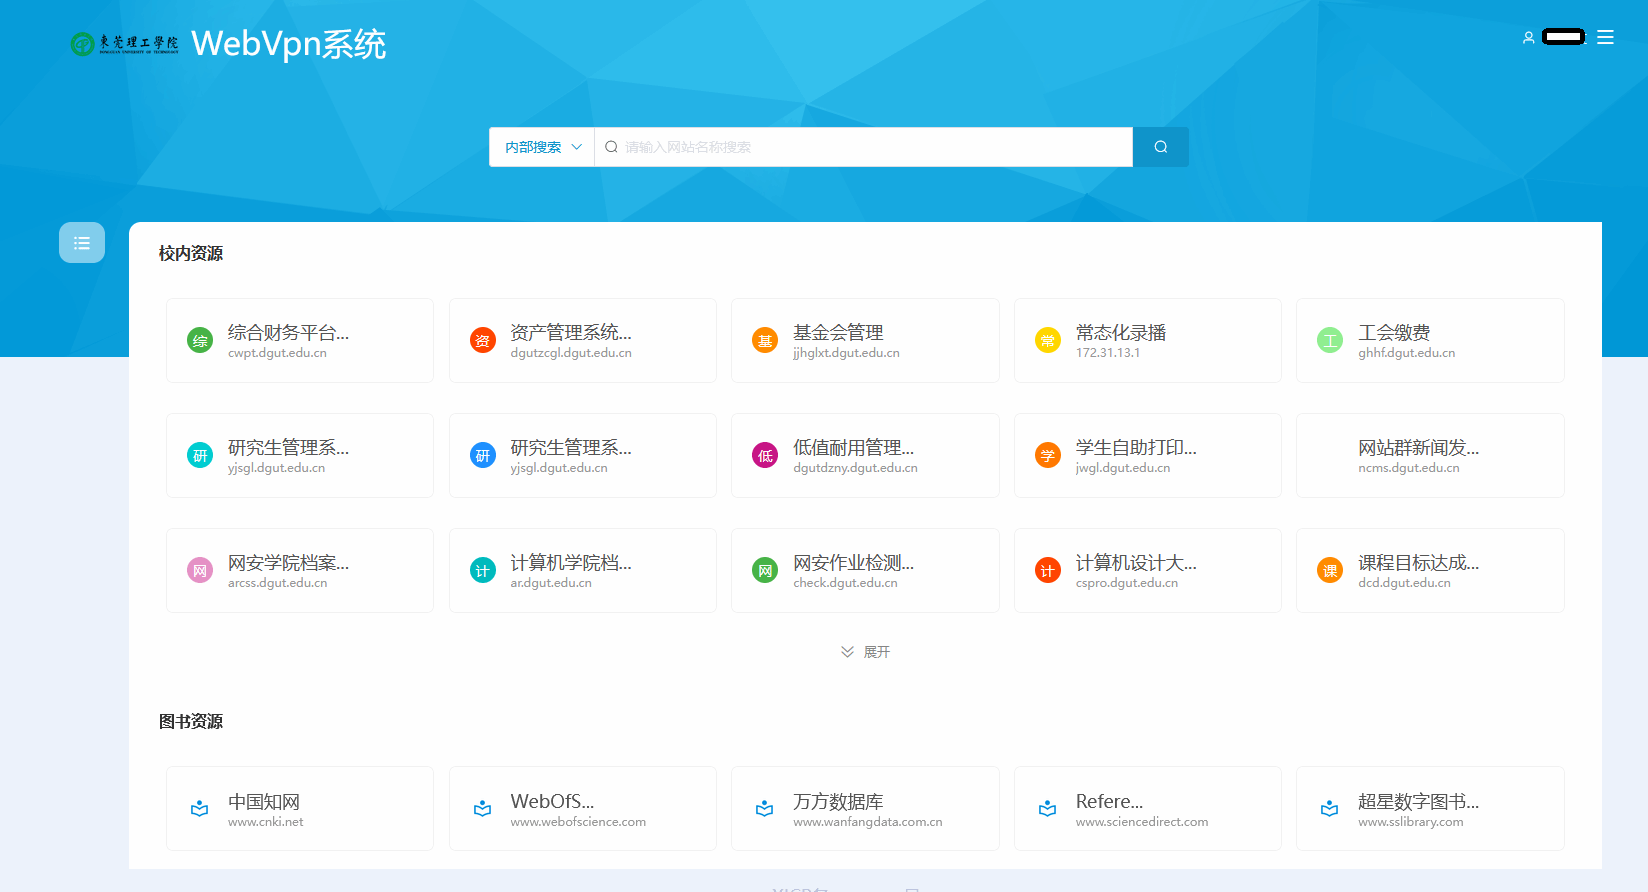Click the red 计 icon of 计算机设计大

click(1048, 571)
